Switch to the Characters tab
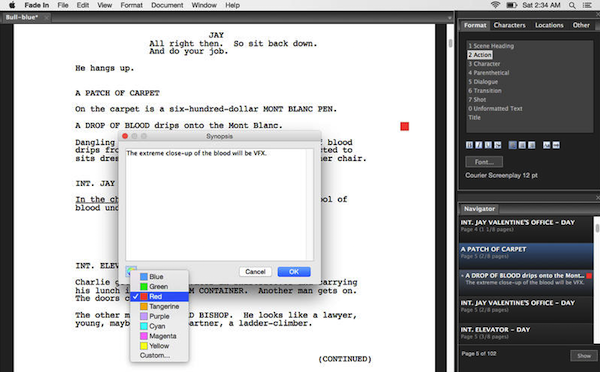 click(509, 25)
